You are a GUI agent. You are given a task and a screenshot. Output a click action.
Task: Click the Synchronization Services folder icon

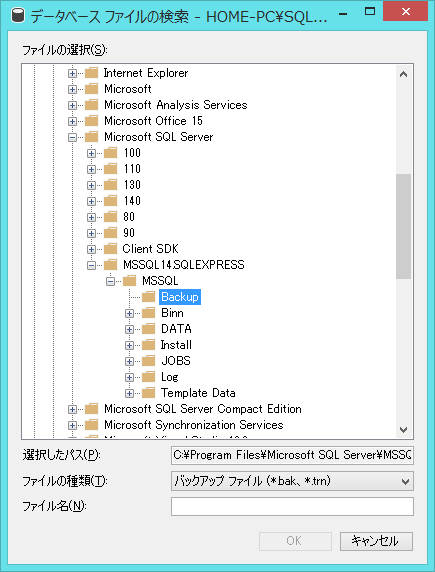click(92, 425)
